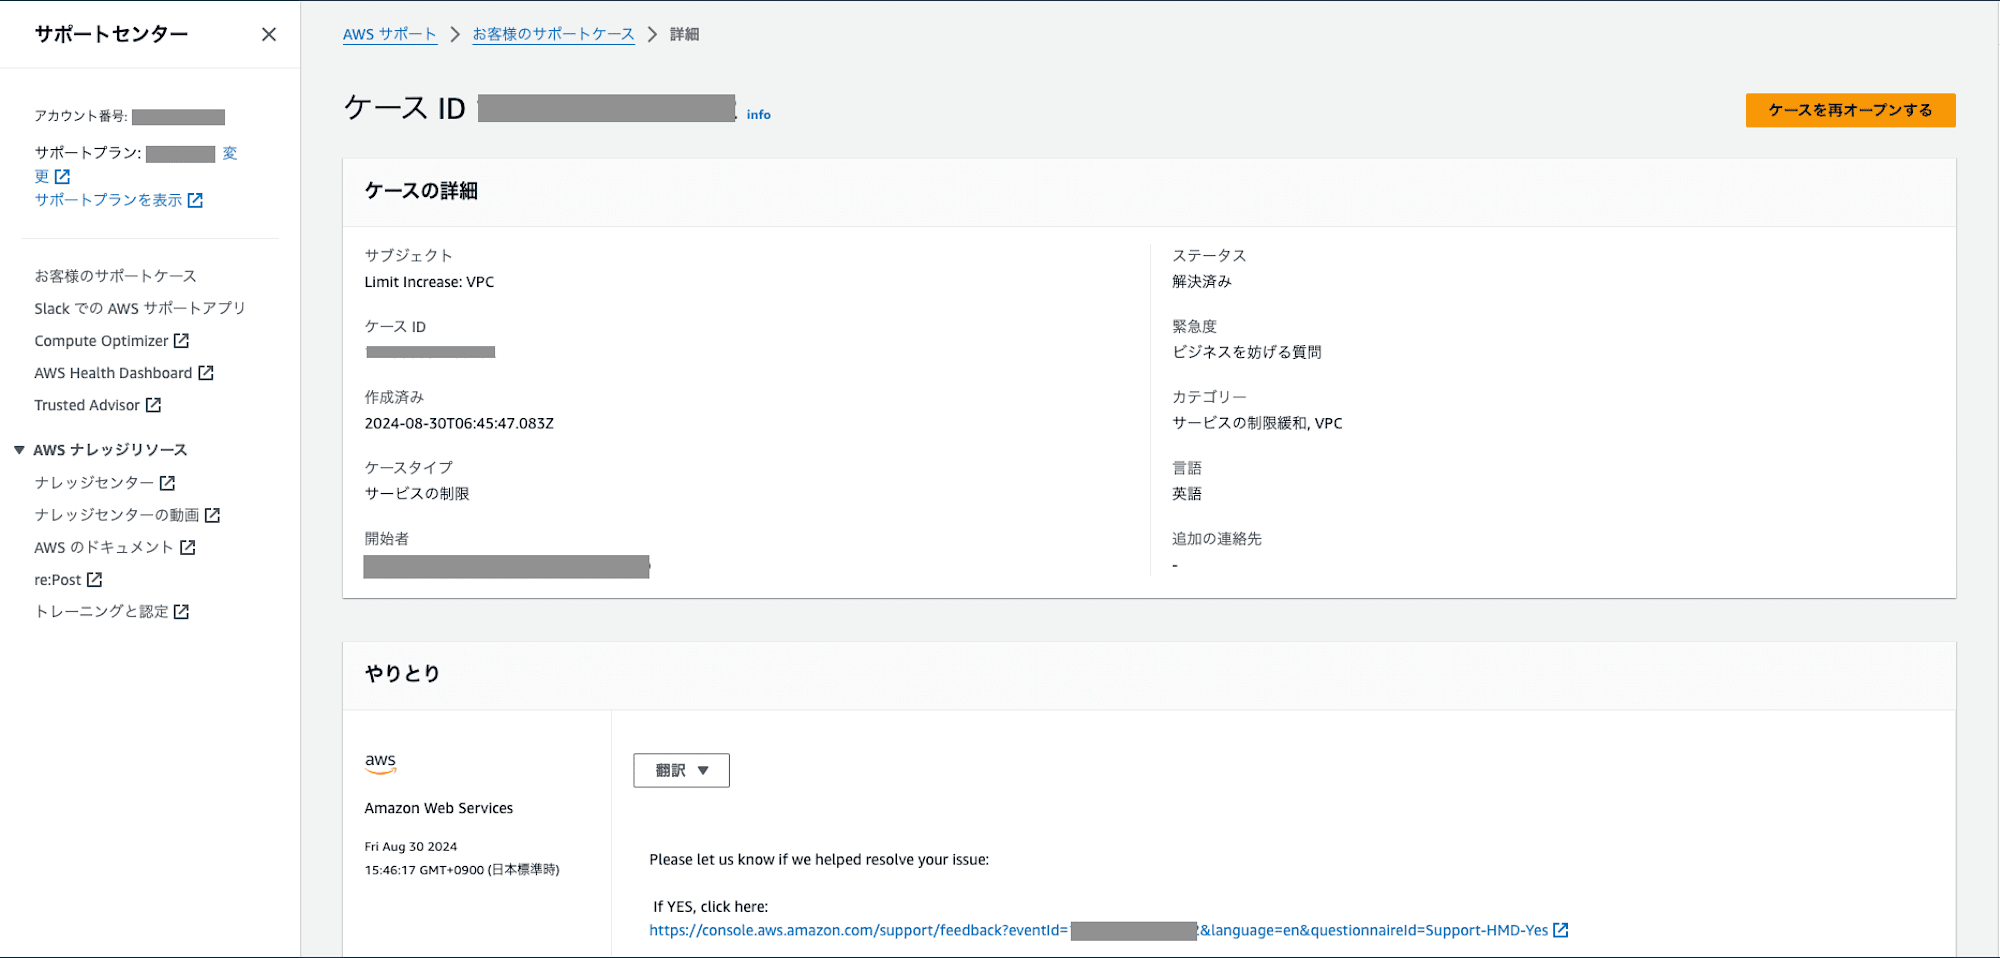Click the 変更 support plan link
Image resolution: width=2000 pixels, height=958 pixels.
[229, 153]
